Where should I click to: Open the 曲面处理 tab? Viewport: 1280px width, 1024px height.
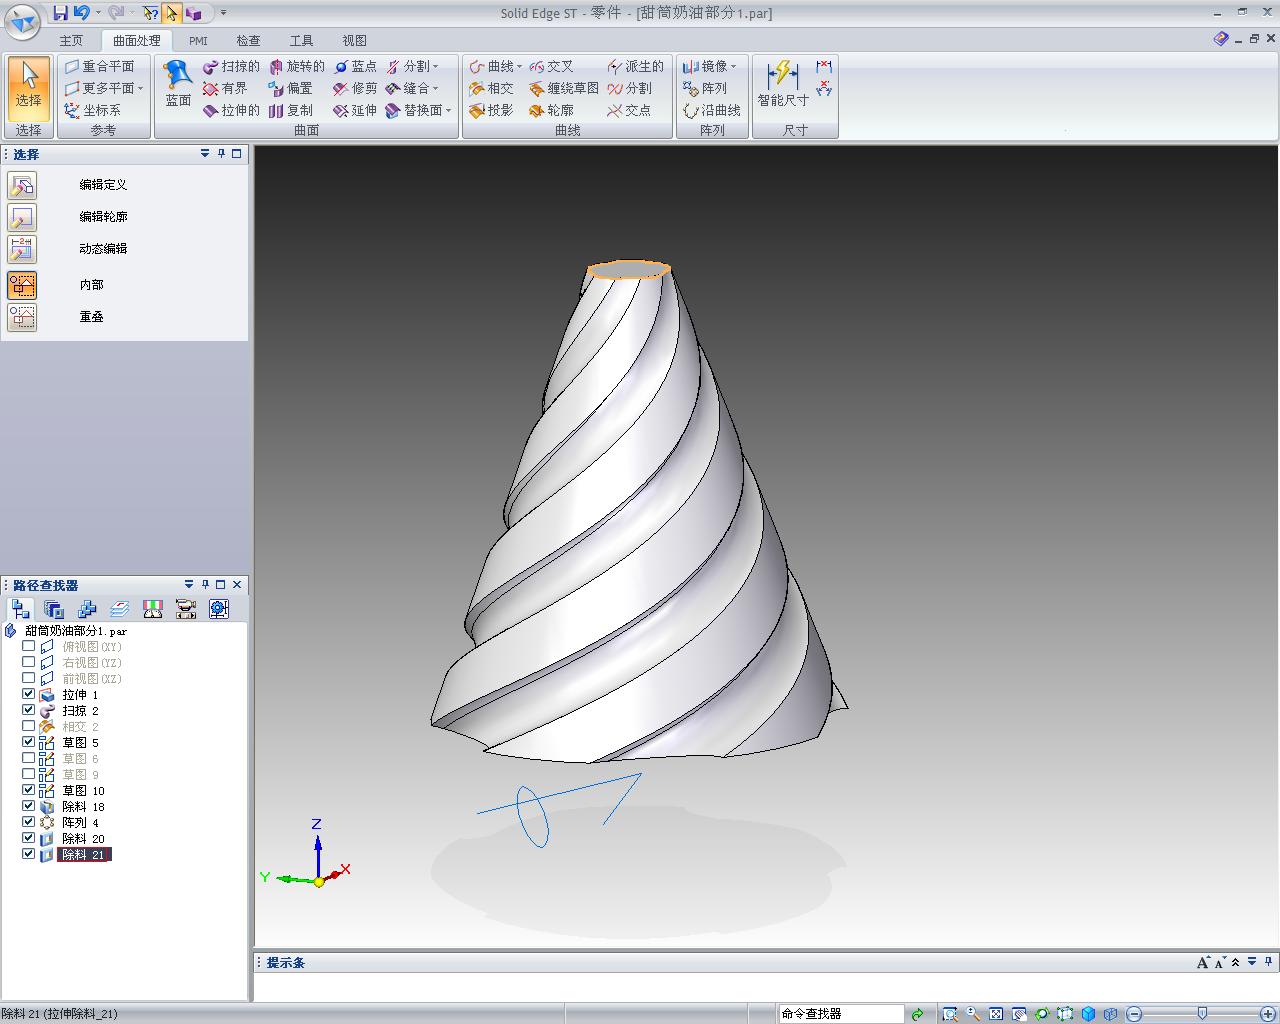click(136, 41)
